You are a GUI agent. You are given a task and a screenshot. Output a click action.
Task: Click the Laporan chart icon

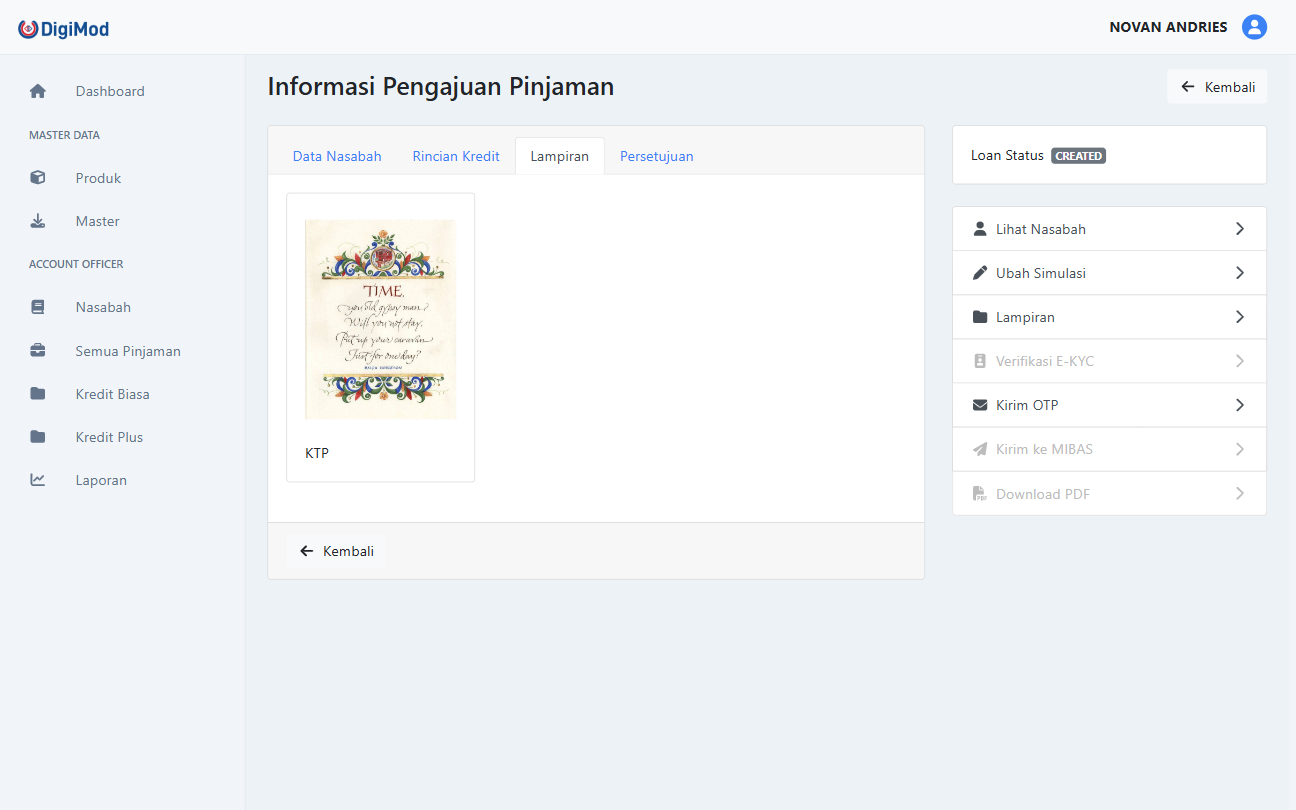click(38, 480)
